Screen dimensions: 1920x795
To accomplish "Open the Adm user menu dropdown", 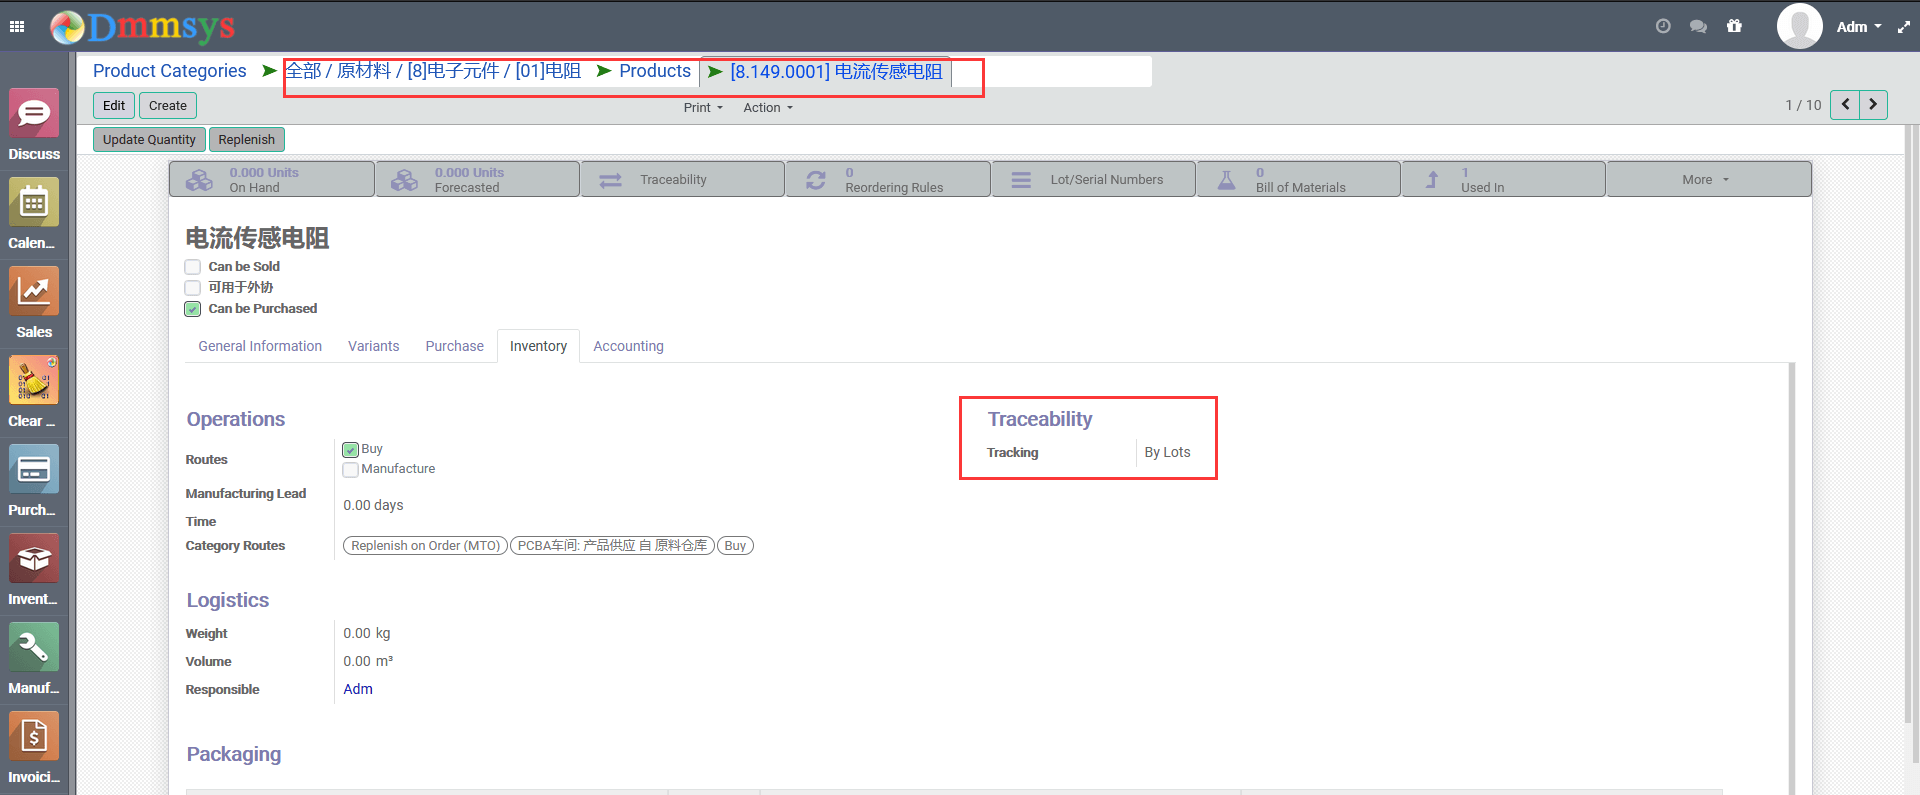I will [1859, 27].
